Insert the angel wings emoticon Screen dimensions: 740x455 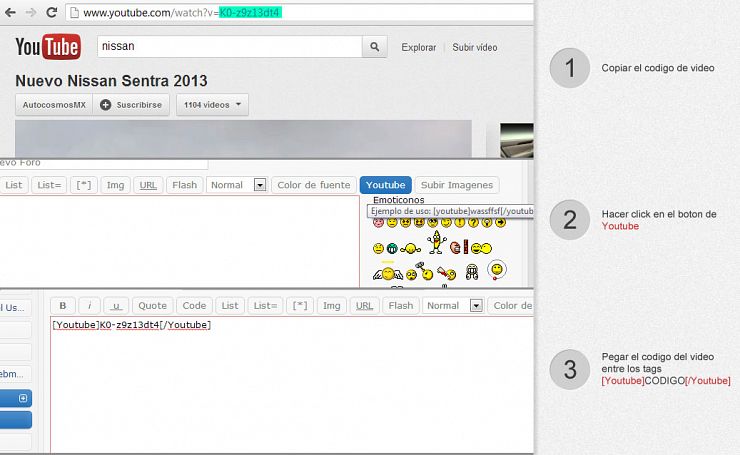tap(388, 273)
